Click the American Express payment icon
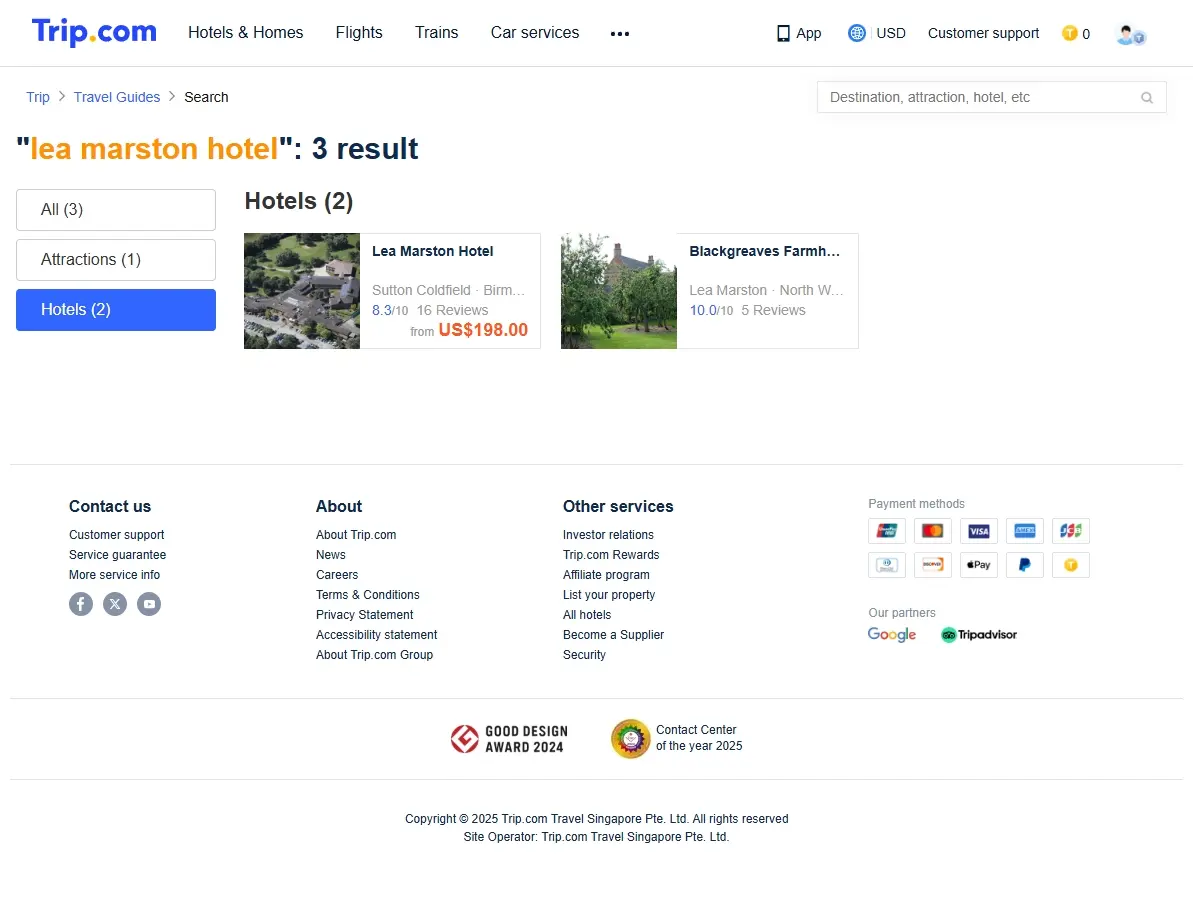Screen dimensions: 1193x921 click(1025, 531)
